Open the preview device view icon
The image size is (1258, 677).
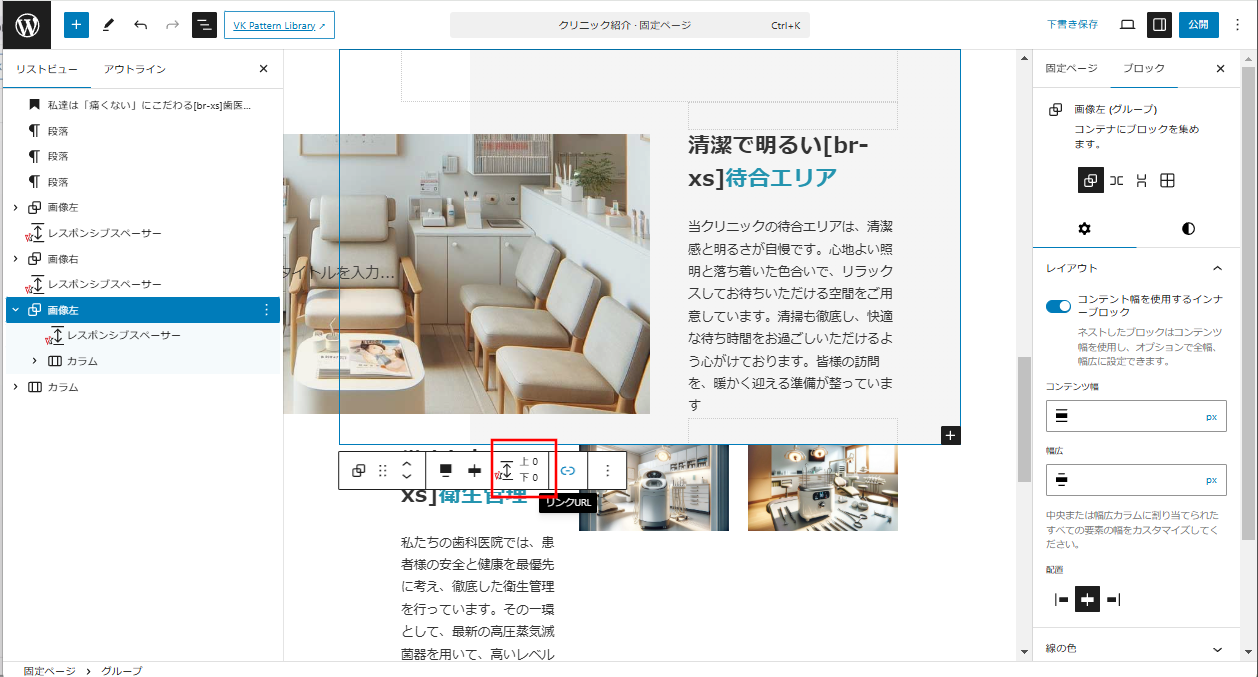point(1127,25)
